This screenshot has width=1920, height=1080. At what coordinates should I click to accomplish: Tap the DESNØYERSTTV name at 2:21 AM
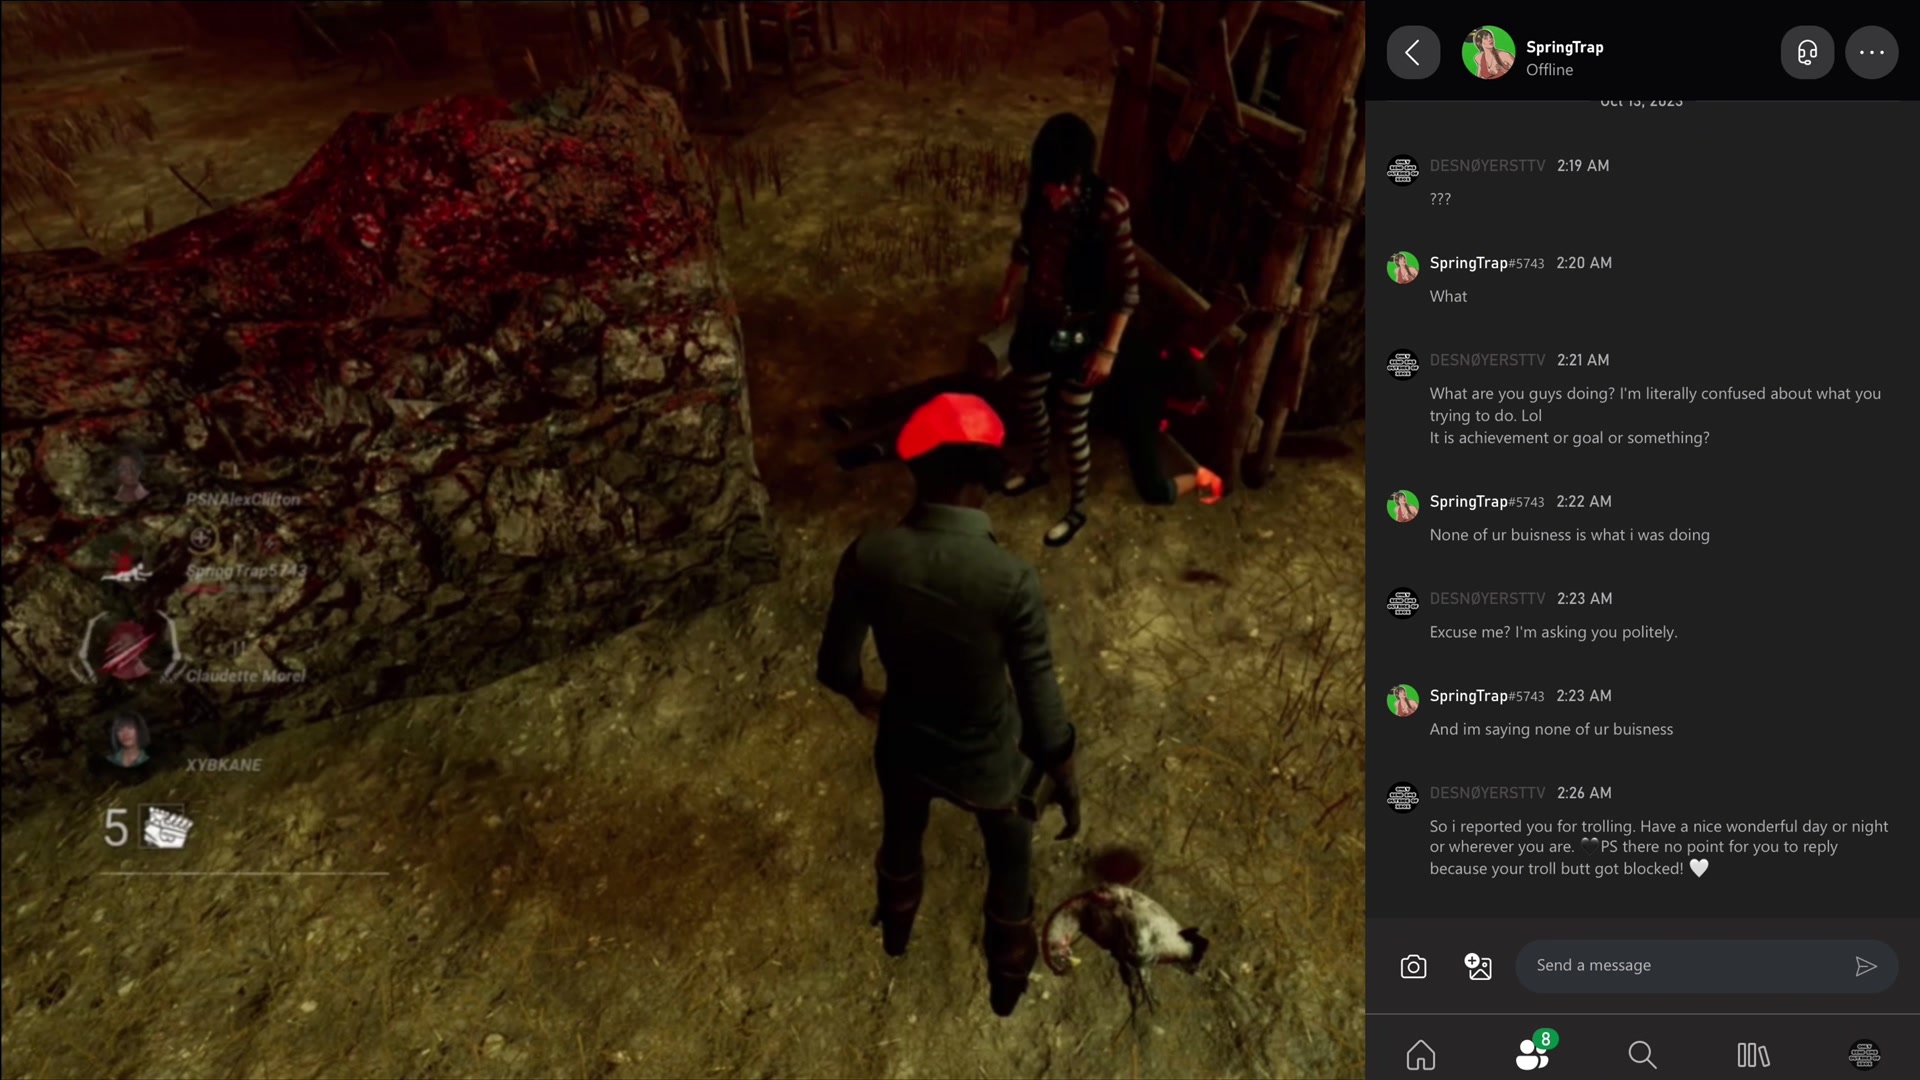1487,360
